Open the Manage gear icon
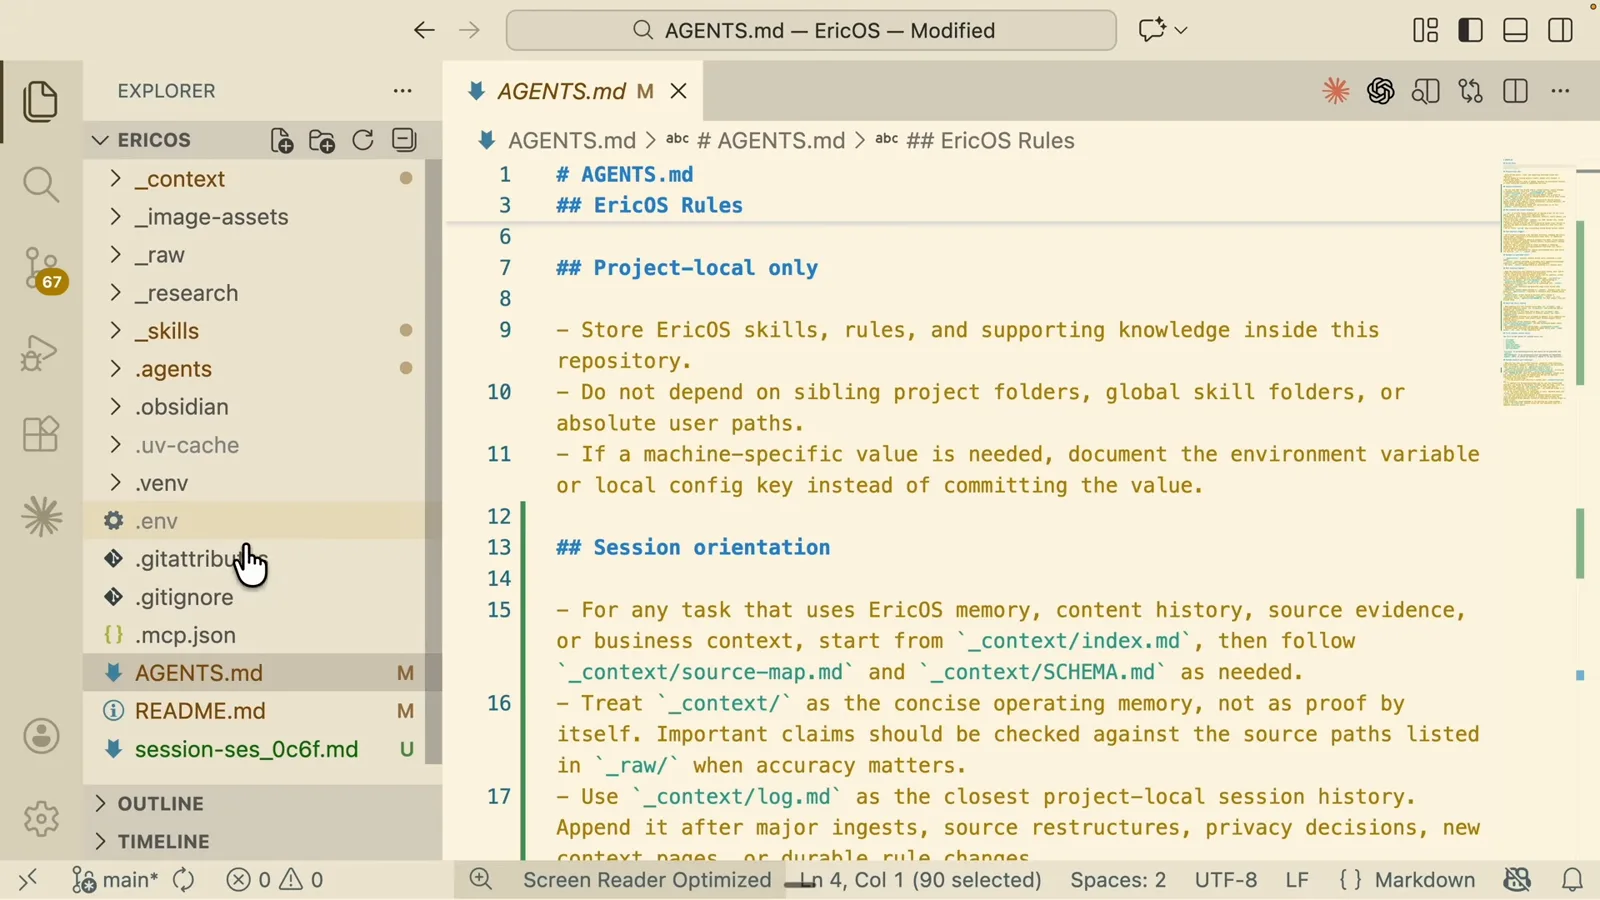The height and width of the screenshot is (900, 1600). (x=41, y=818)
